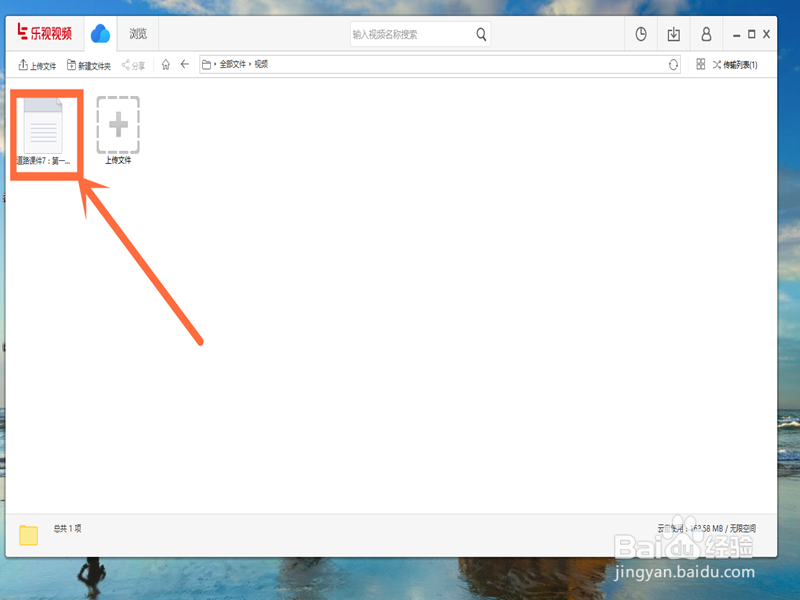Image resolution: width=800 pixels, height=600 pixels.
Task: Switch to the 浏览 tab
Action: coord(138,34)
